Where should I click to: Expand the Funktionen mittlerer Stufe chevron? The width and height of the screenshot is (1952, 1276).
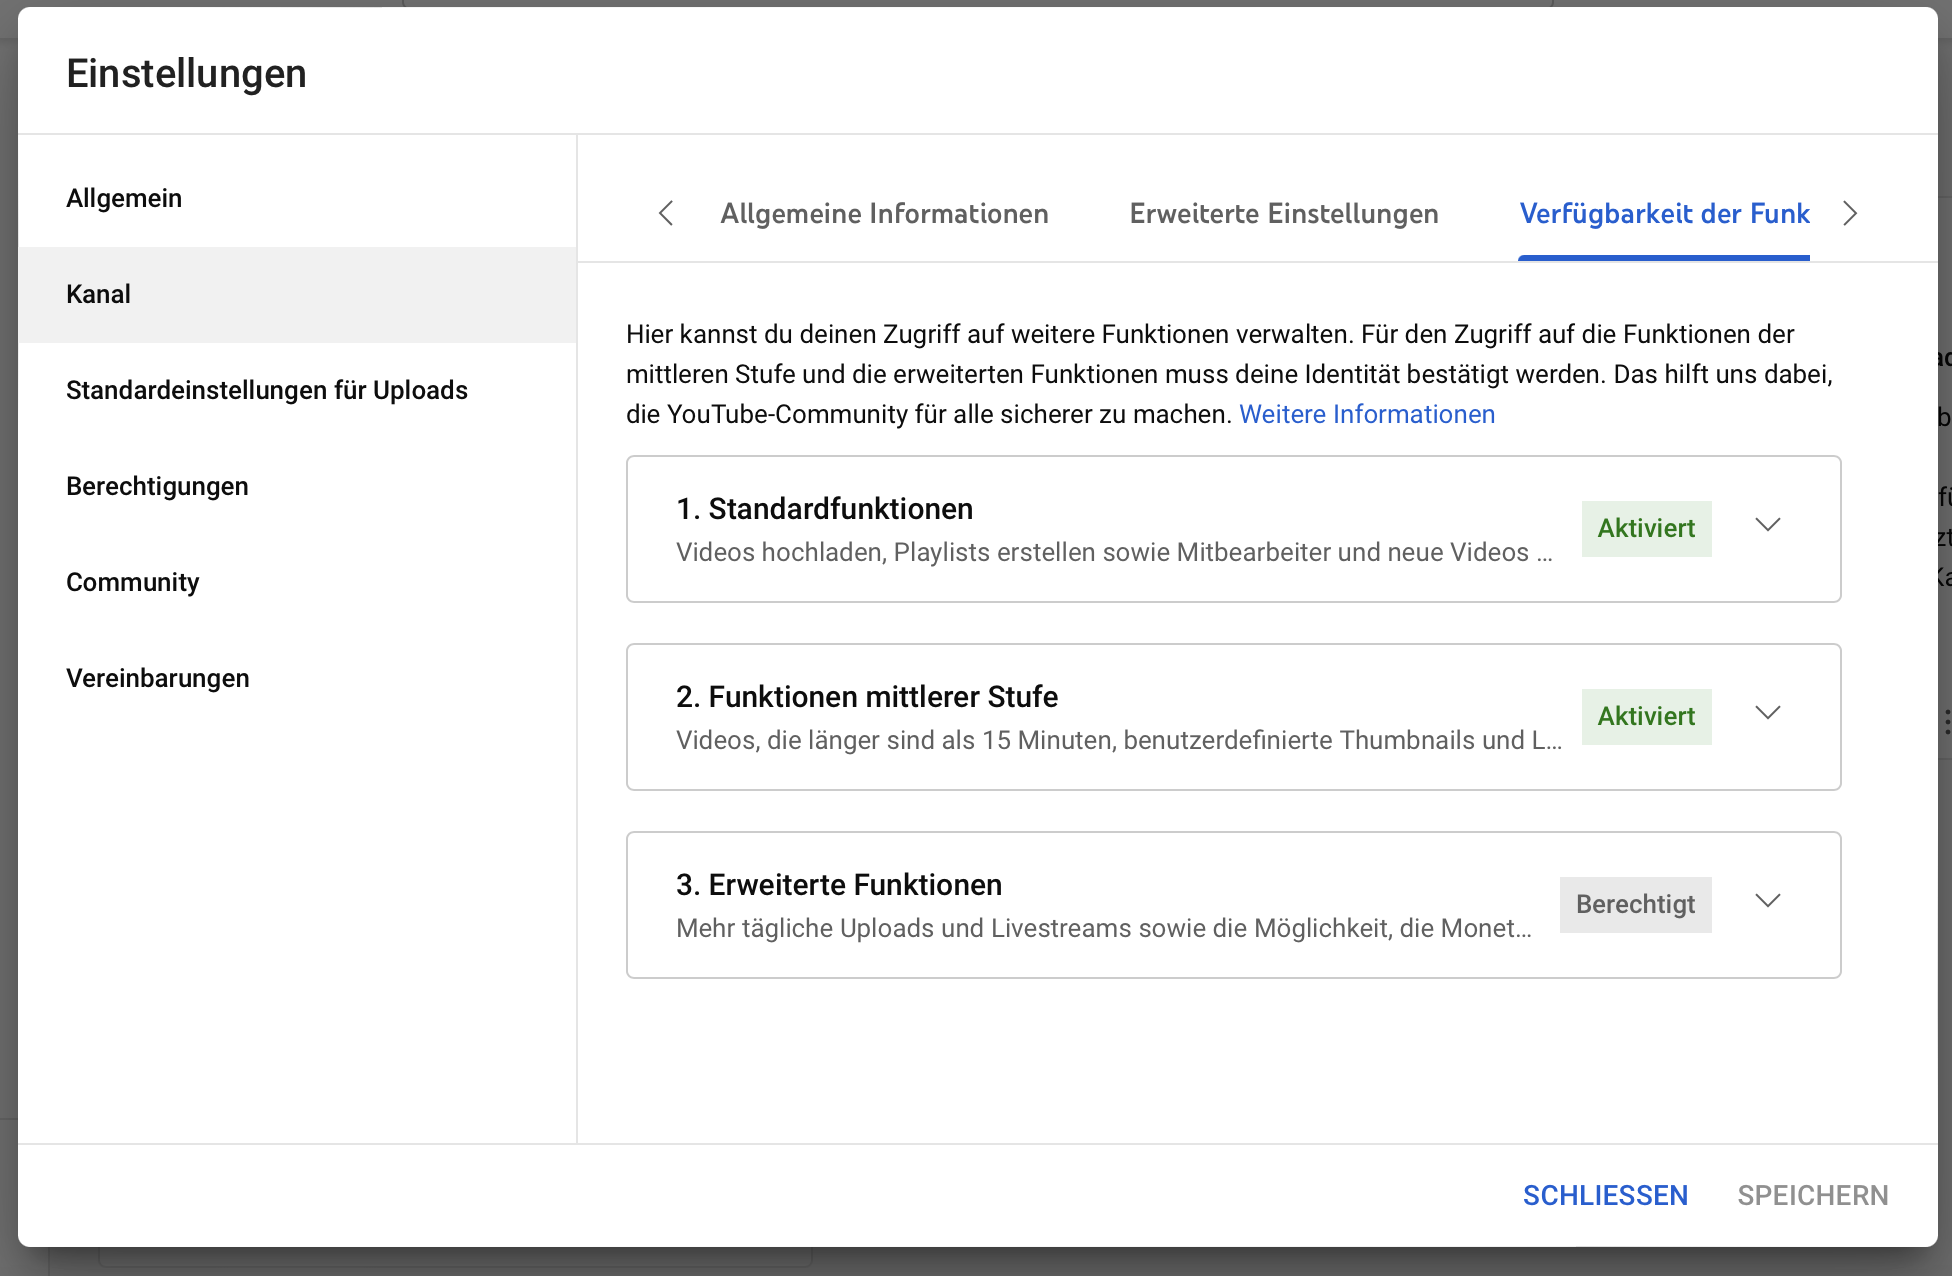1767,714
